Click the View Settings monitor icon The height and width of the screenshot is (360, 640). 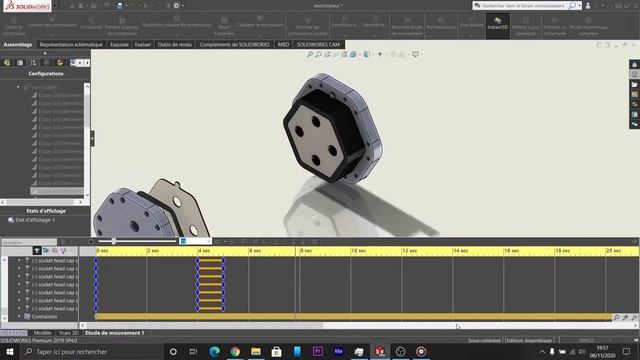point(415,54)
